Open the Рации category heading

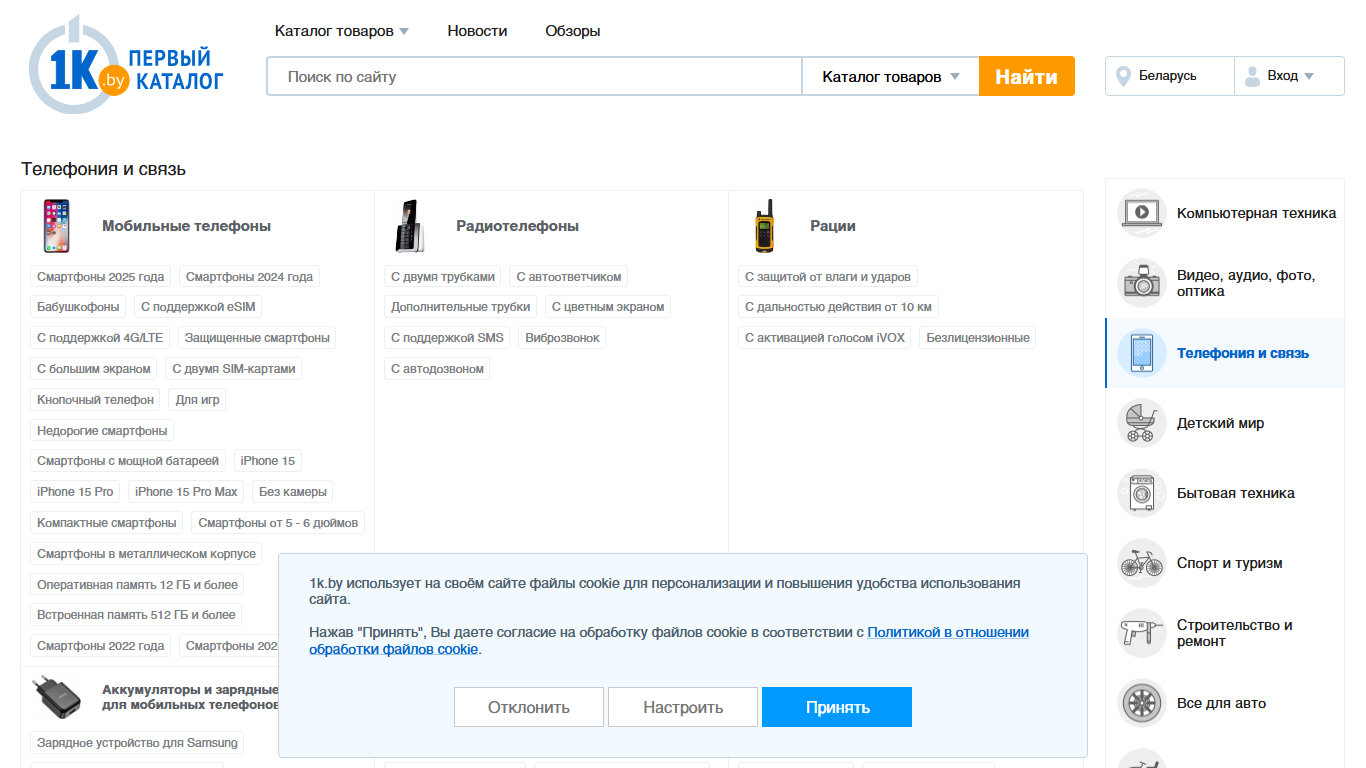click(833, 226)
